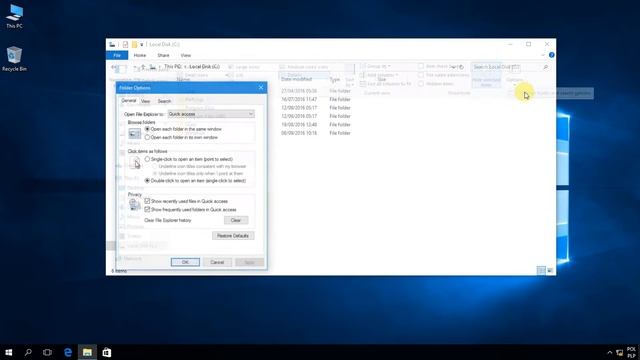The width and height of the screenshot is (640, 360).
Task: Click the Clear history button
Action: pyautogui.click(x=236, y=220)
